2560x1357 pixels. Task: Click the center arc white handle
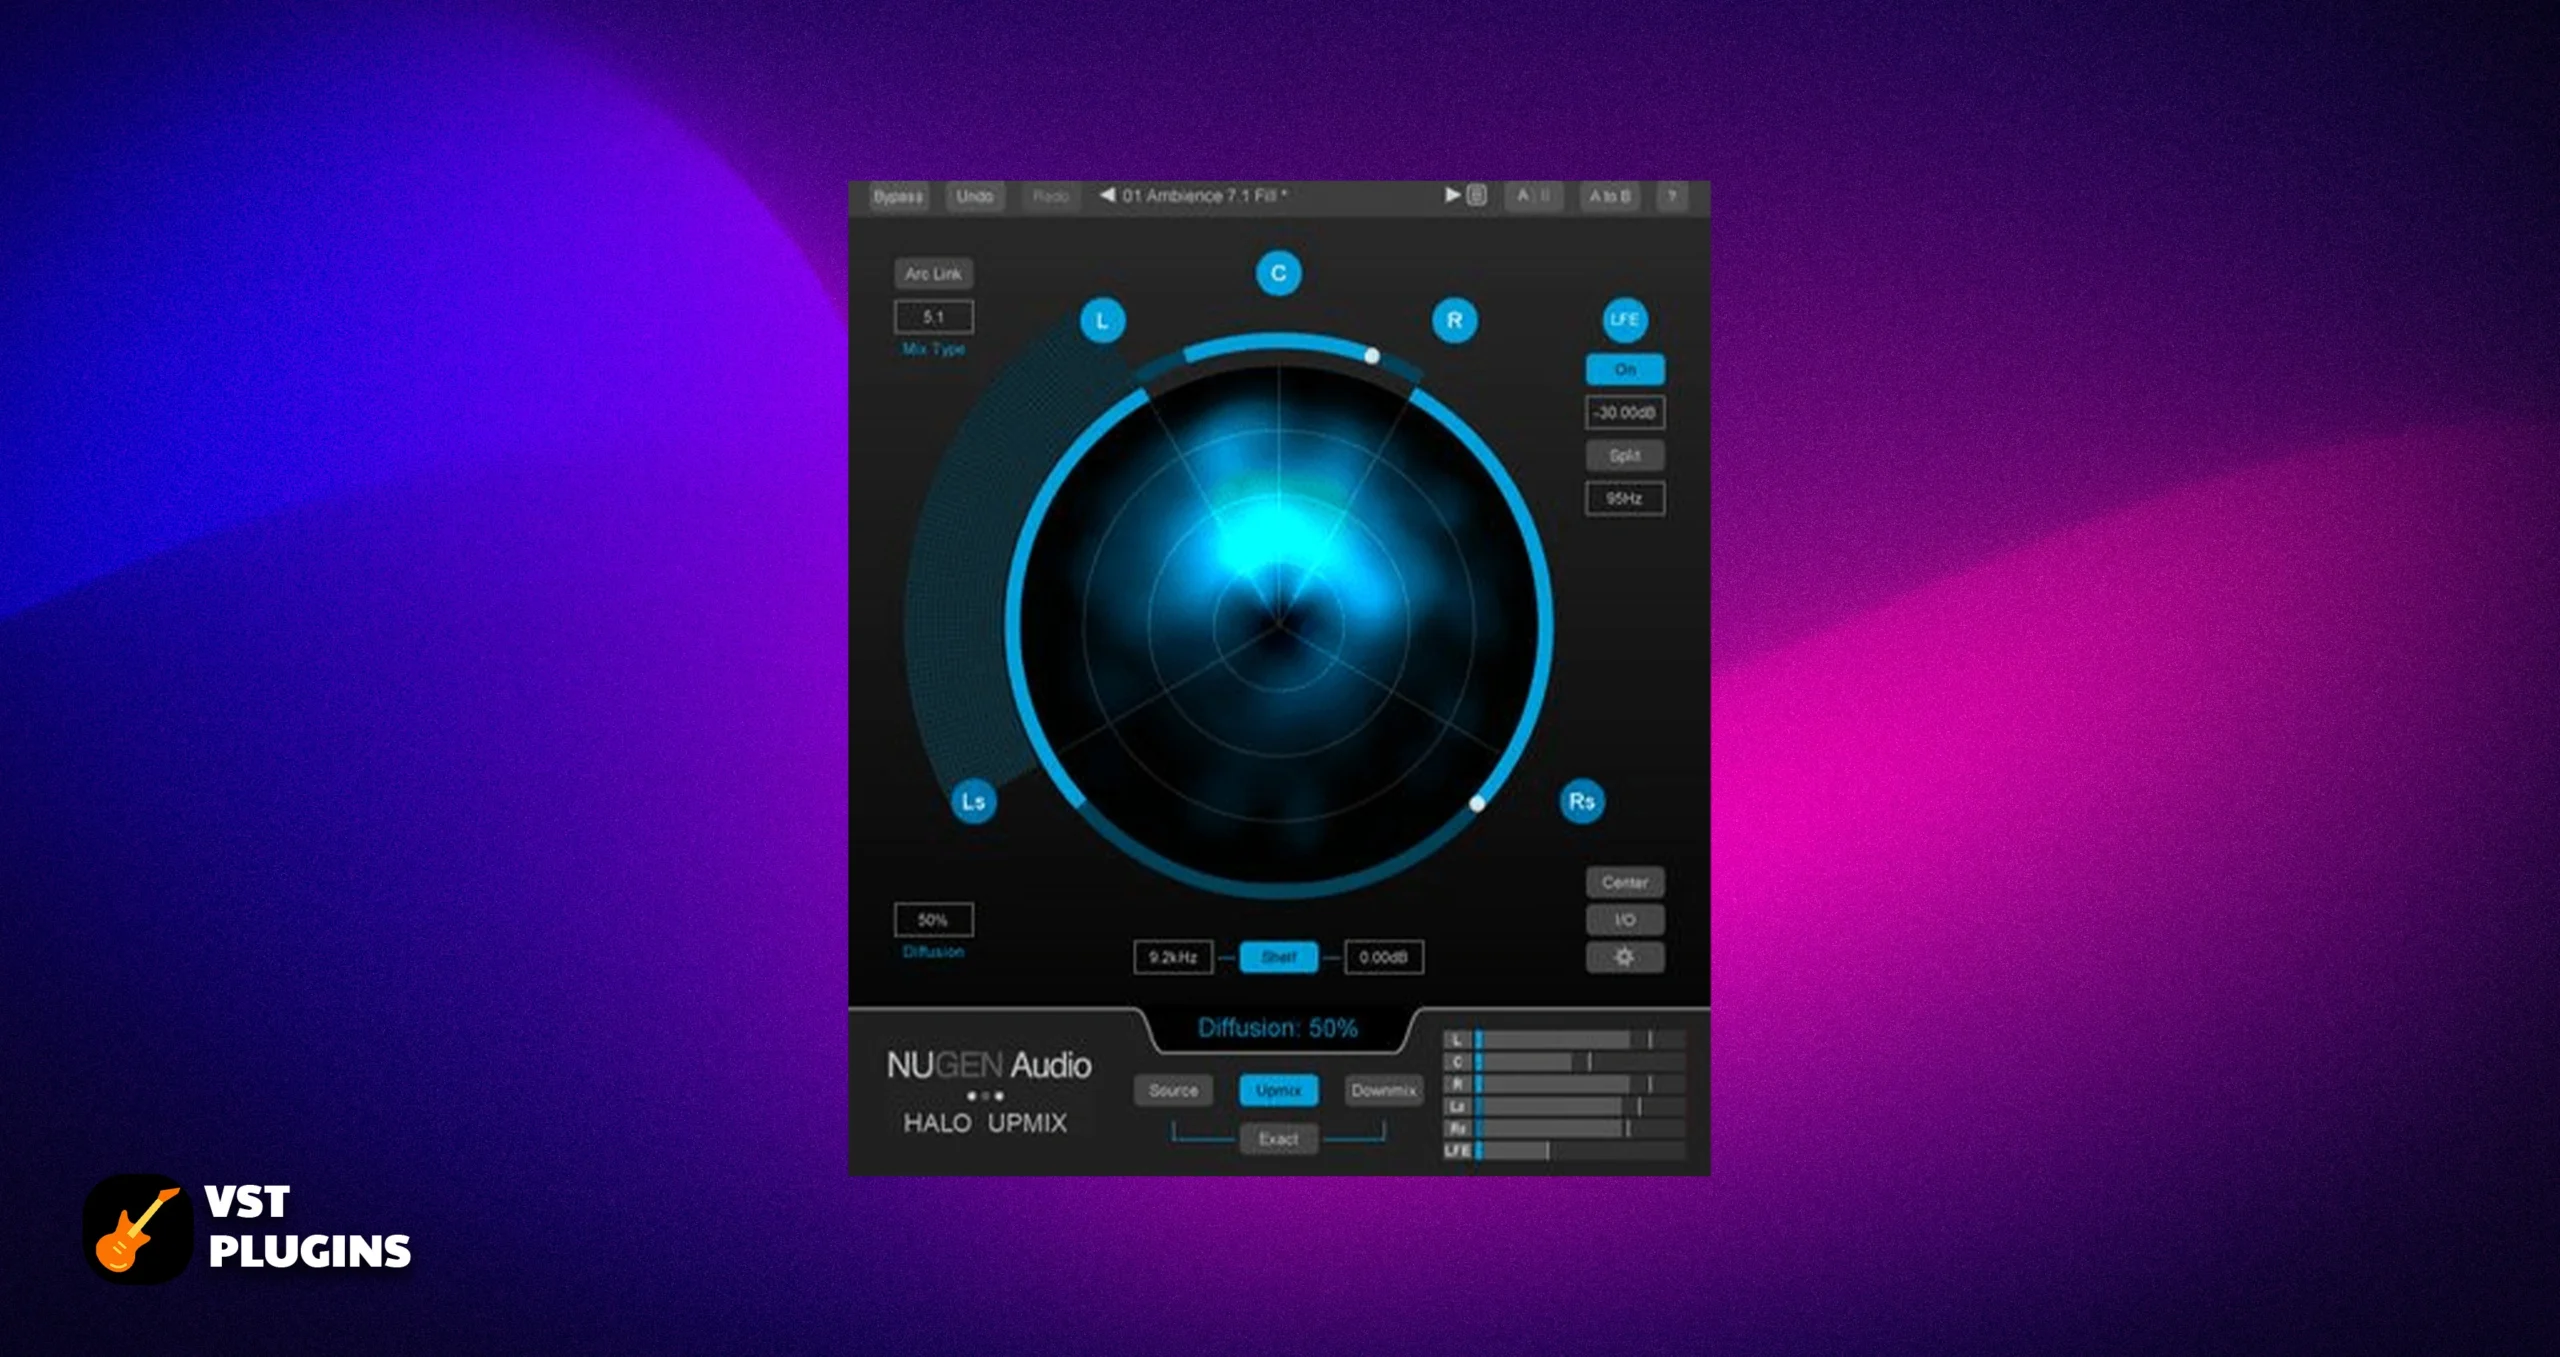click(1372, 356)
